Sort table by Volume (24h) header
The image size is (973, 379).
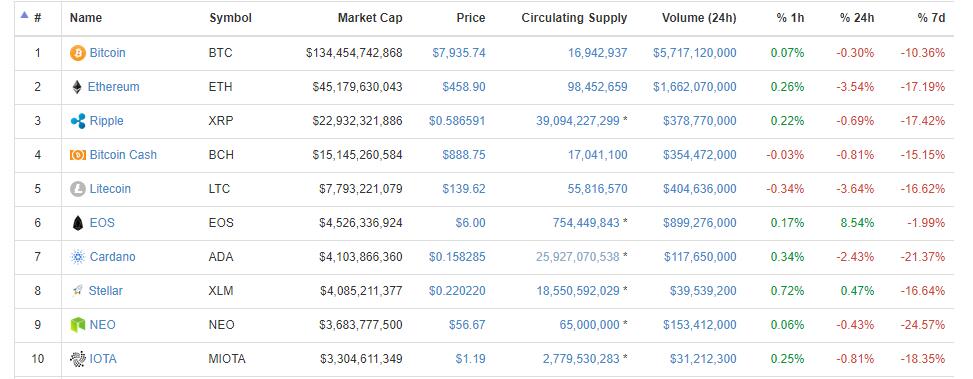point(699,18)
